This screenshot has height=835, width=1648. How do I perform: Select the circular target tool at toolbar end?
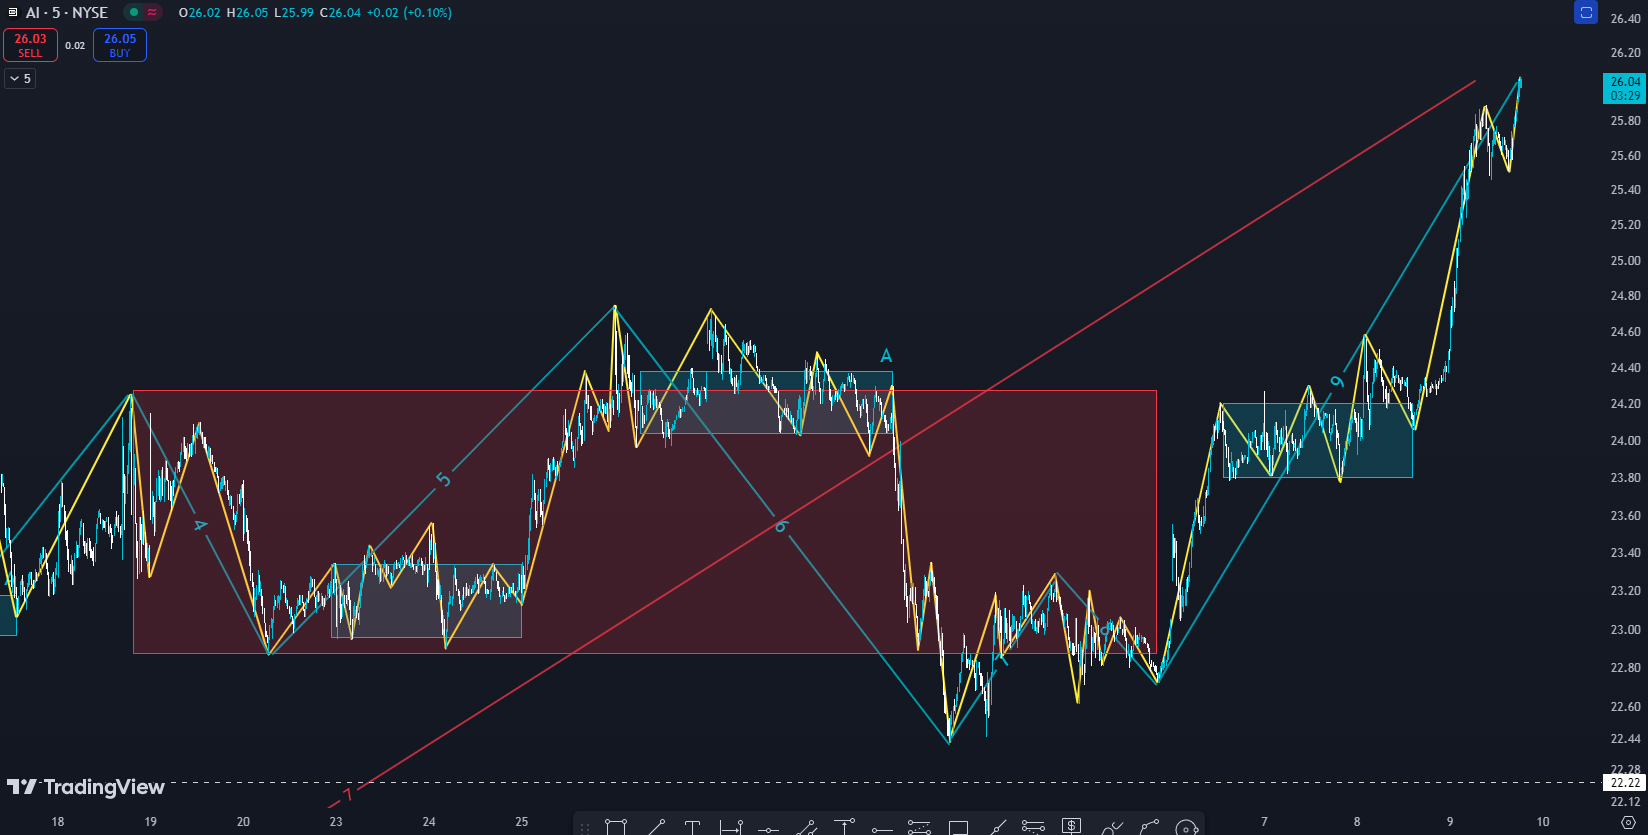pos(1187,827)
